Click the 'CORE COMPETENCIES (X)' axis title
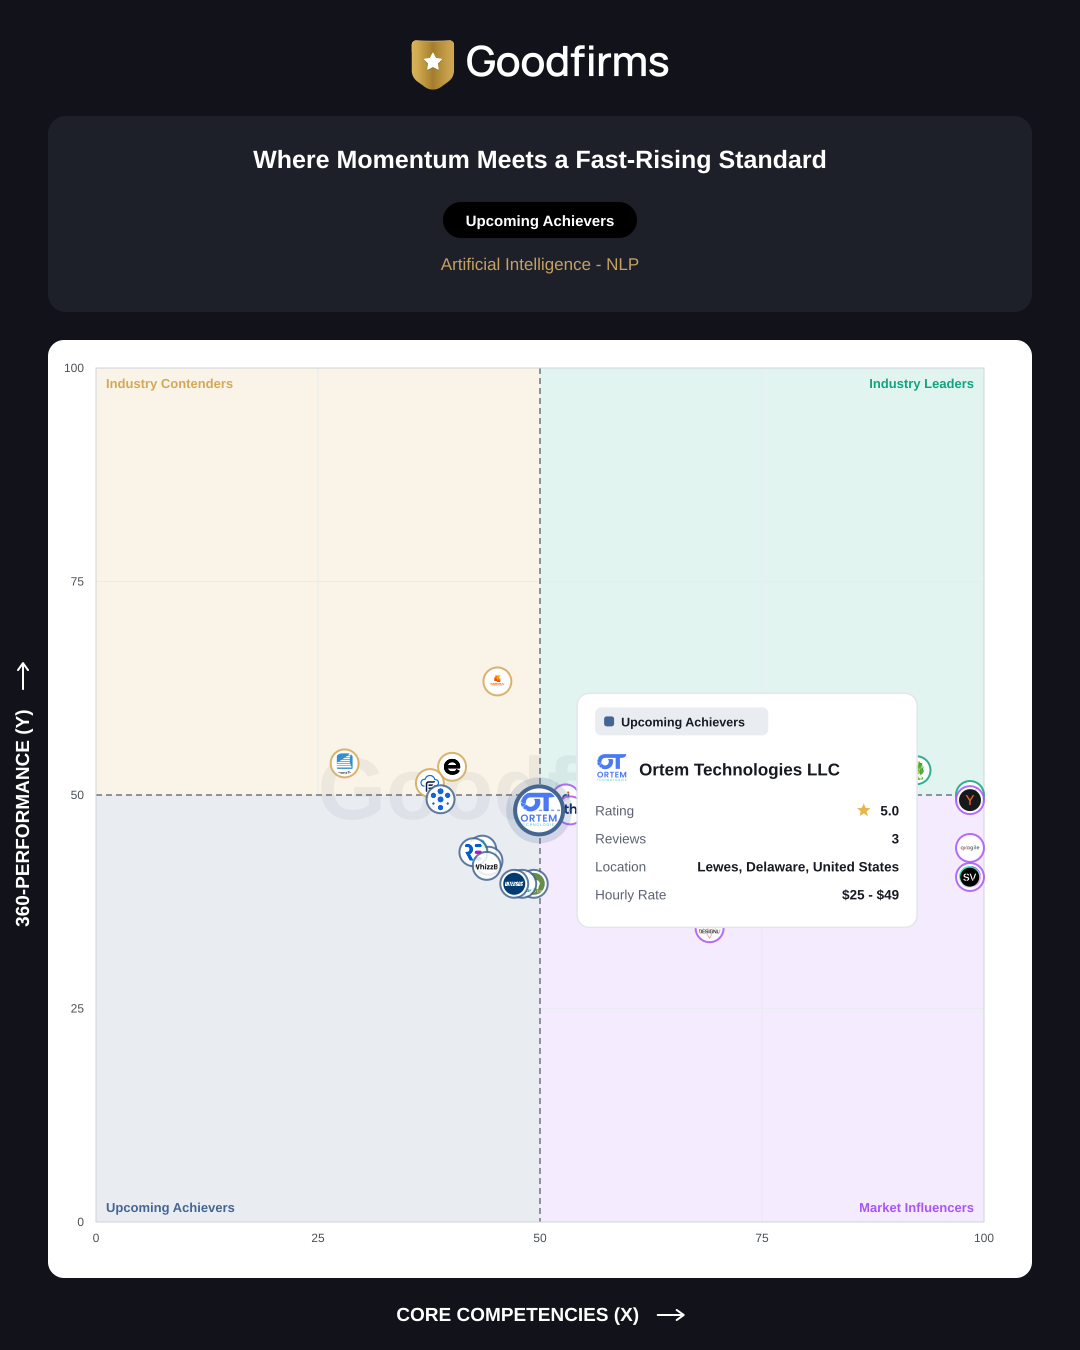This screenshot has width=1080, height=1350. point(517,1315)
